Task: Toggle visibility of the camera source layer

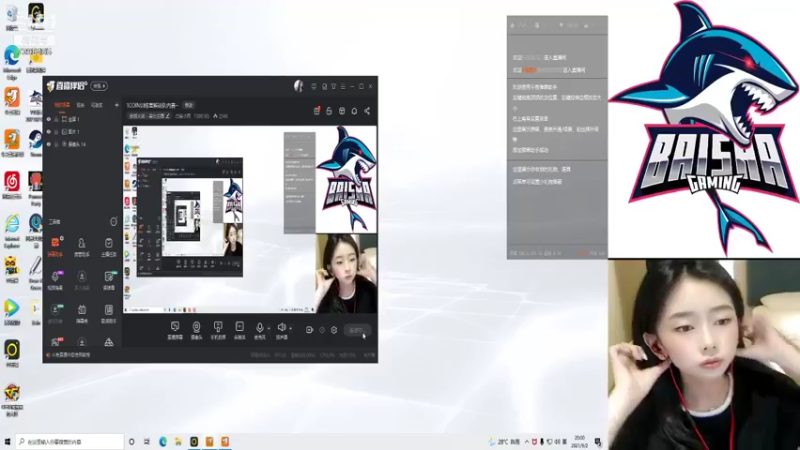Action: point(49,144)
